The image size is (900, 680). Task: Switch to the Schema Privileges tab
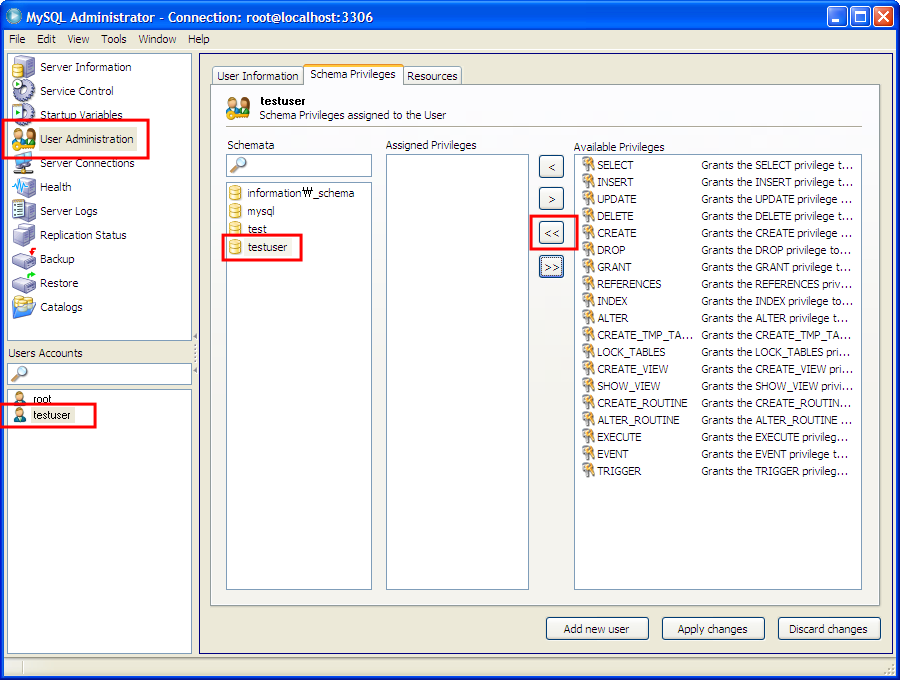point(353,74)
